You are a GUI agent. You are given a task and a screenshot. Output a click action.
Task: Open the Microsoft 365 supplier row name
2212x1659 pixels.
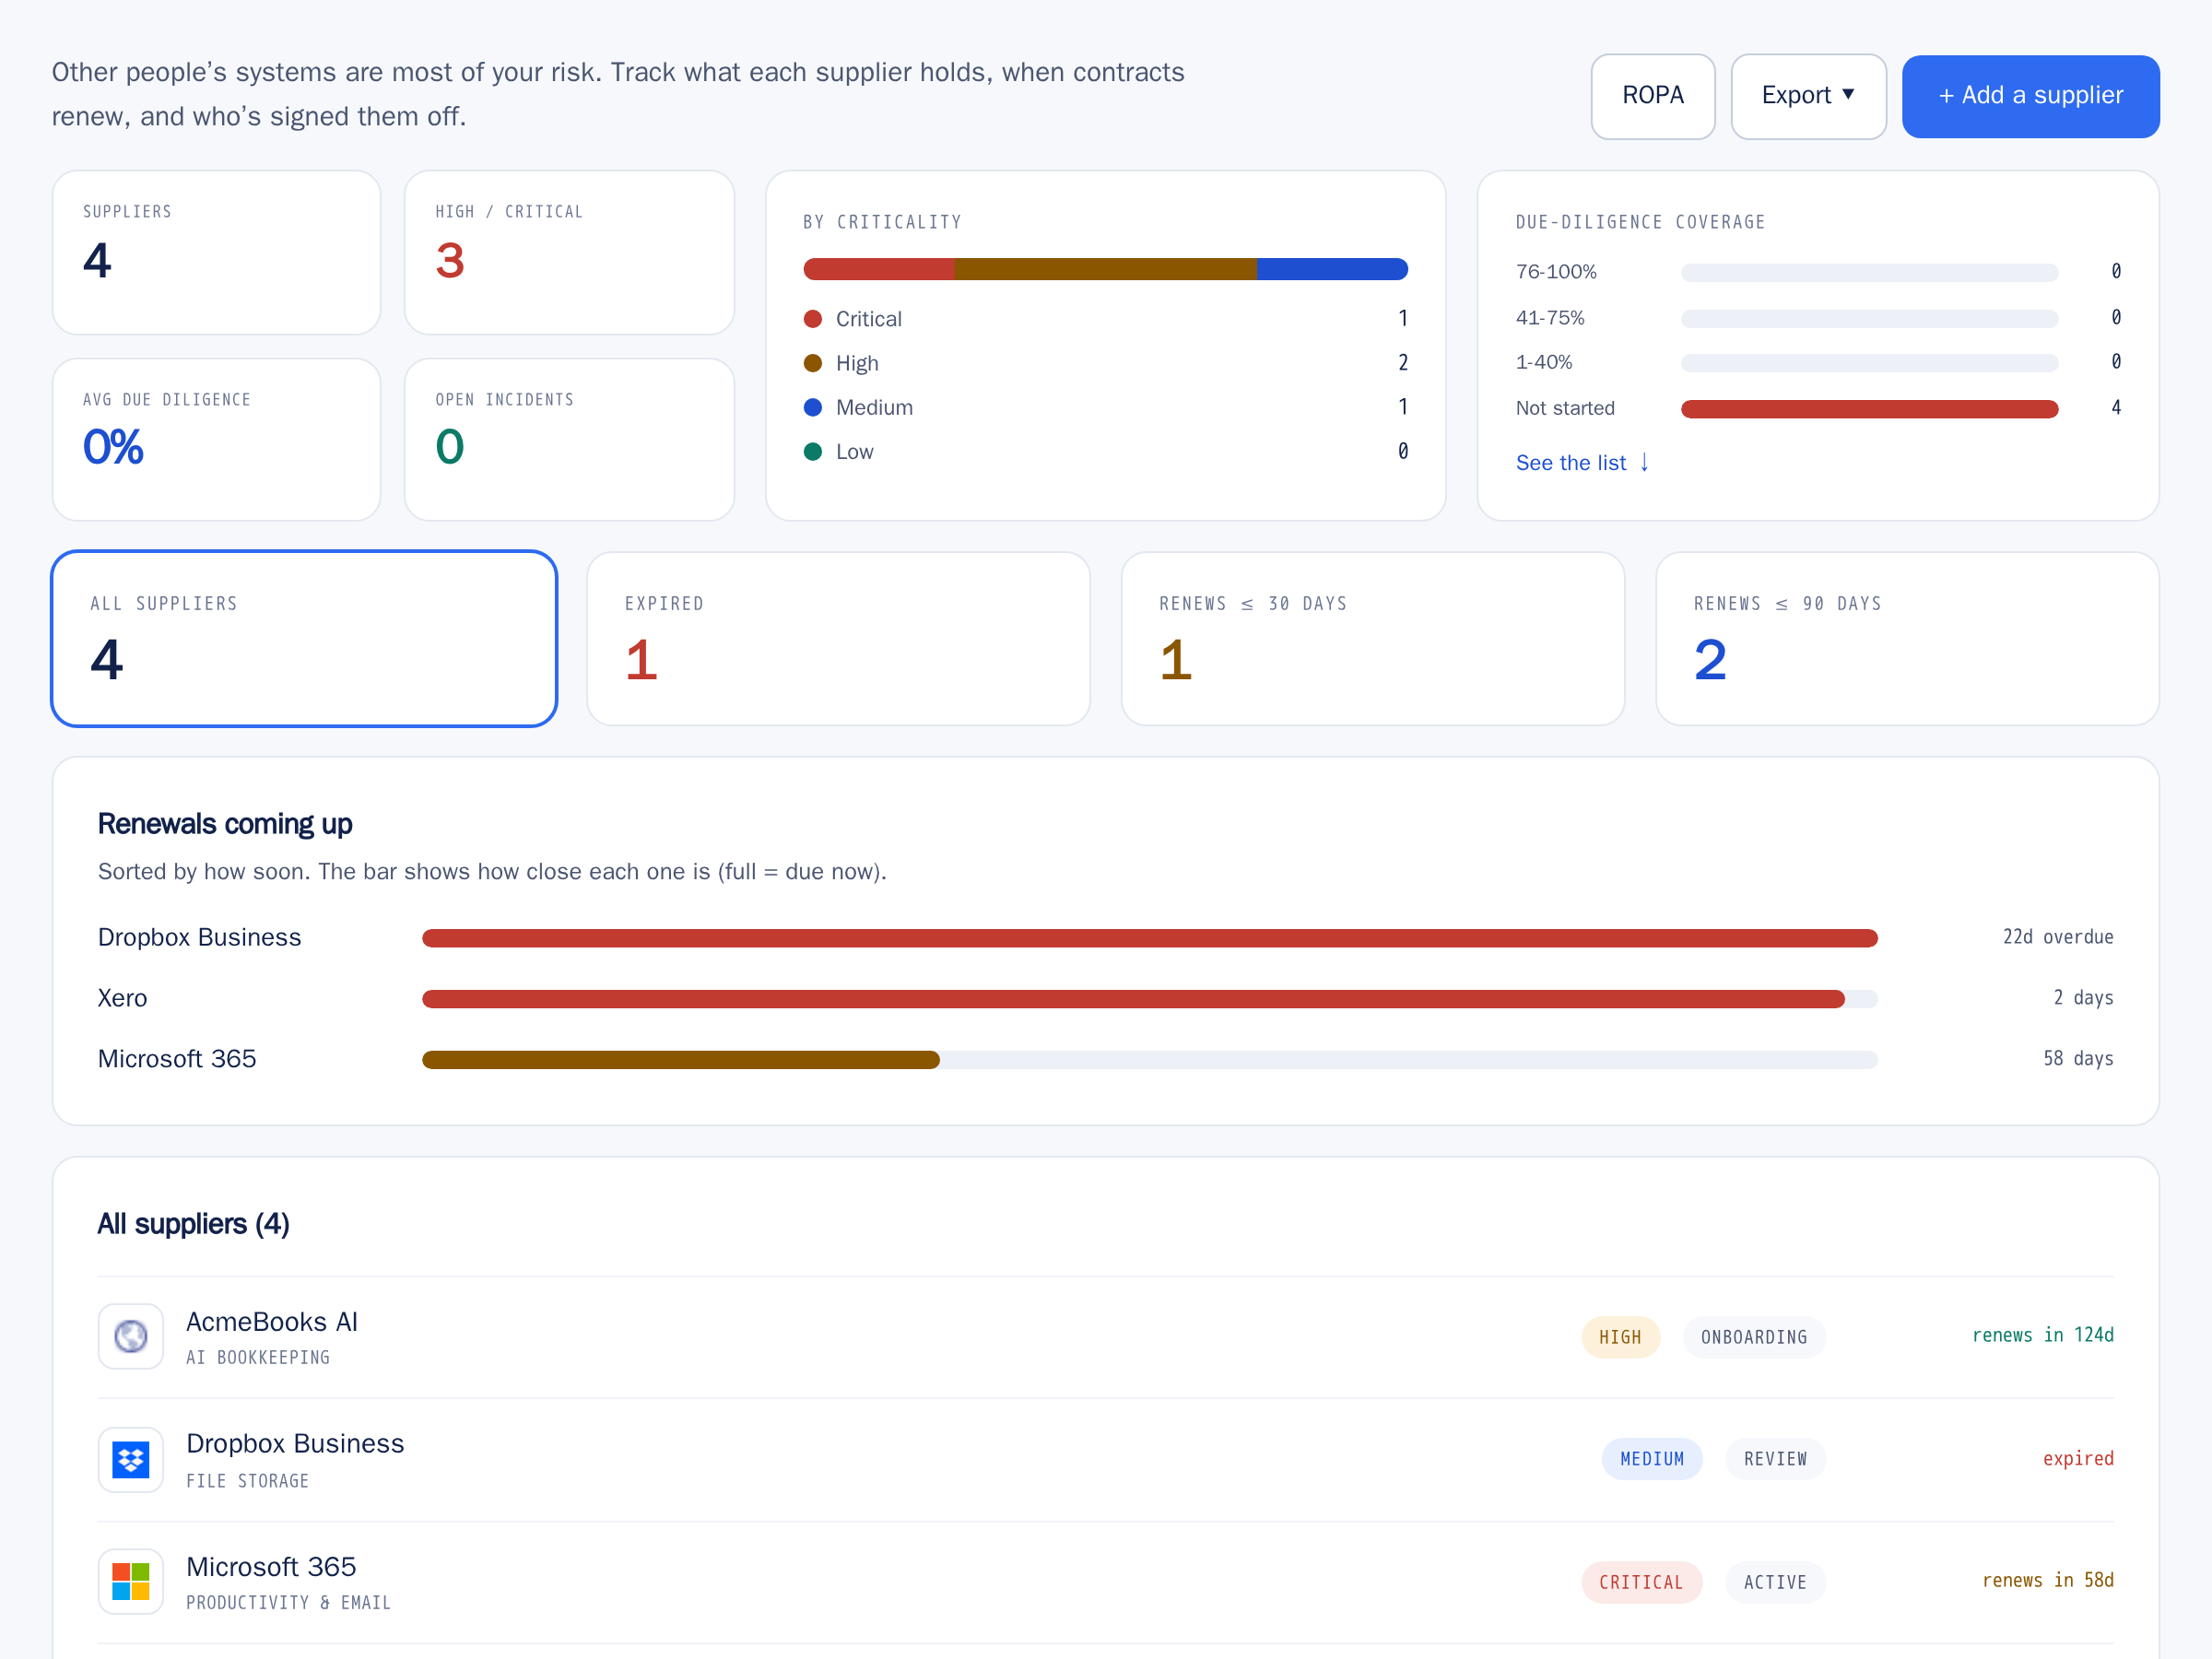tap(271, 1566)
